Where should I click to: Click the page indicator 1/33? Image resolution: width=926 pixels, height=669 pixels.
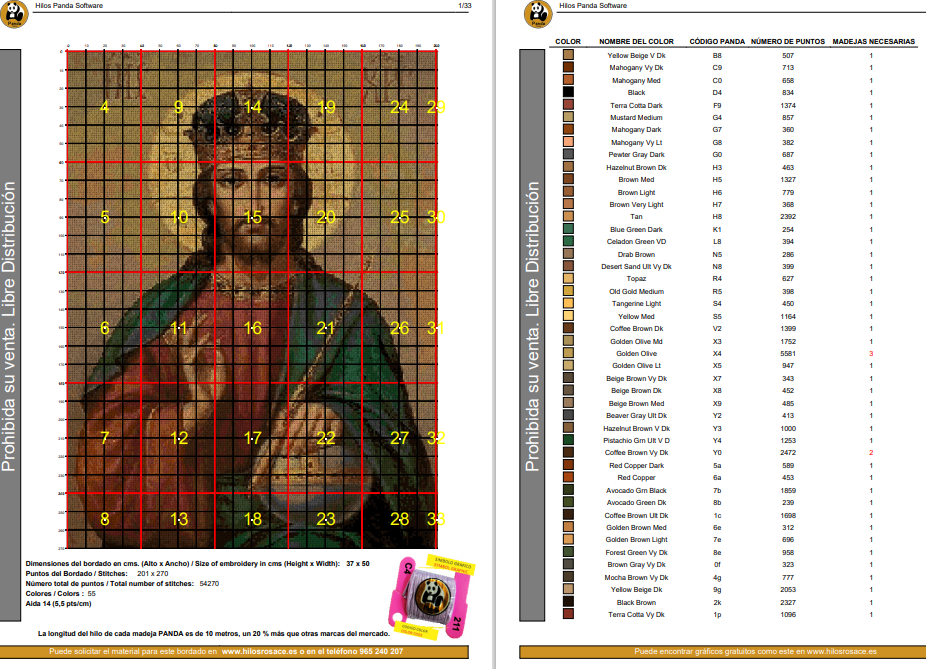(x=464, y=5)
